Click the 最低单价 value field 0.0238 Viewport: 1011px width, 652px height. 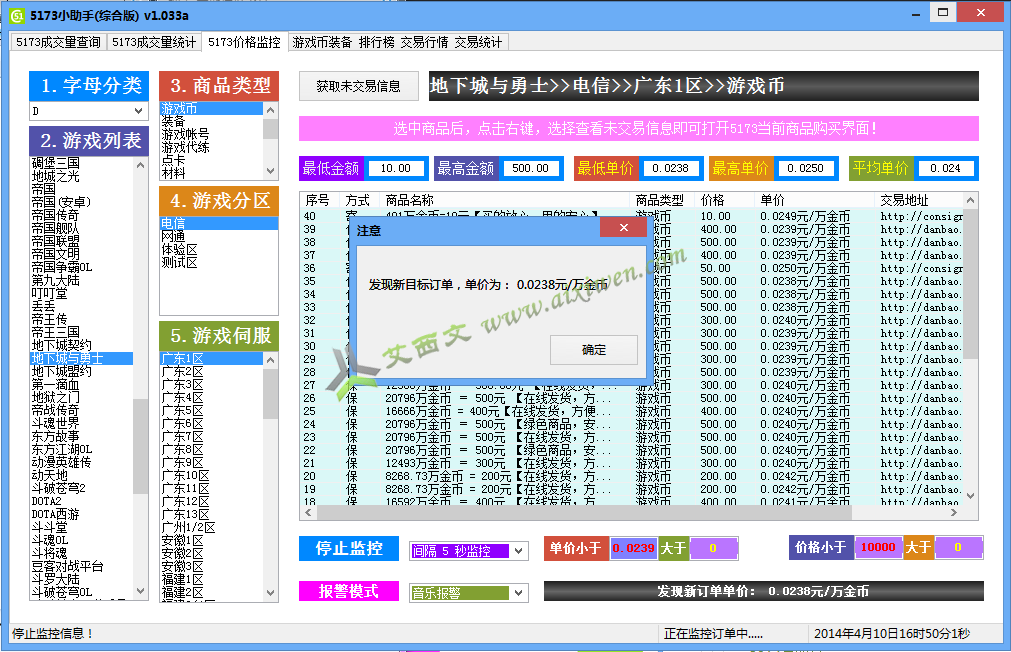tap(671, 168)
